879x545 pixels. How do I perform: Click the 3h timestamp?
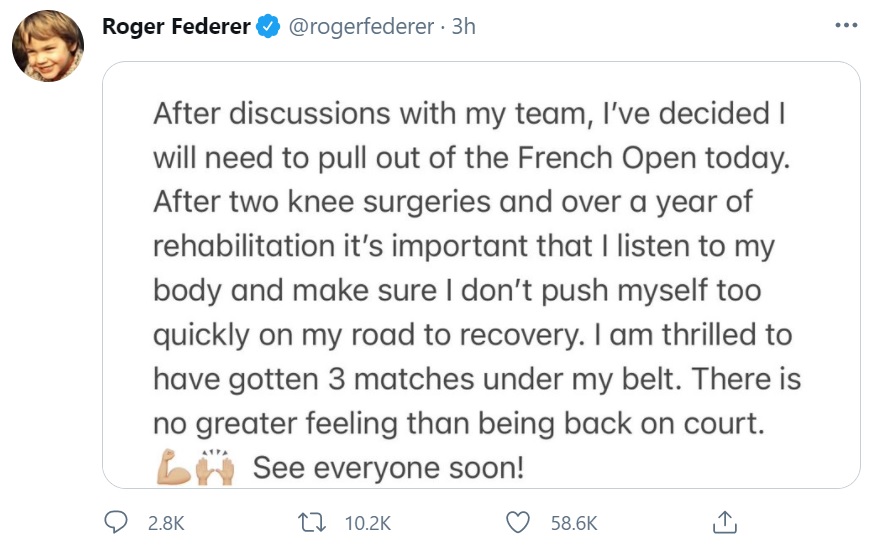[x=464, y=27]
